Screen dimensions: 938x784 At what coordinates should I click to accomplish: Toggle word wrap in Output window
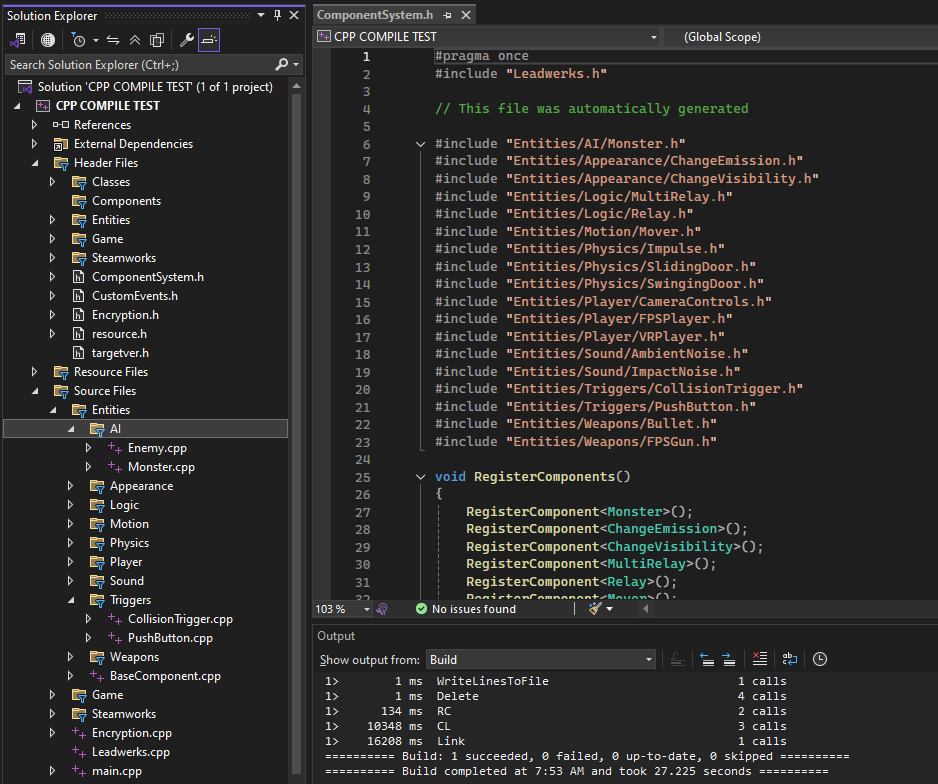(x=789, y=659)
